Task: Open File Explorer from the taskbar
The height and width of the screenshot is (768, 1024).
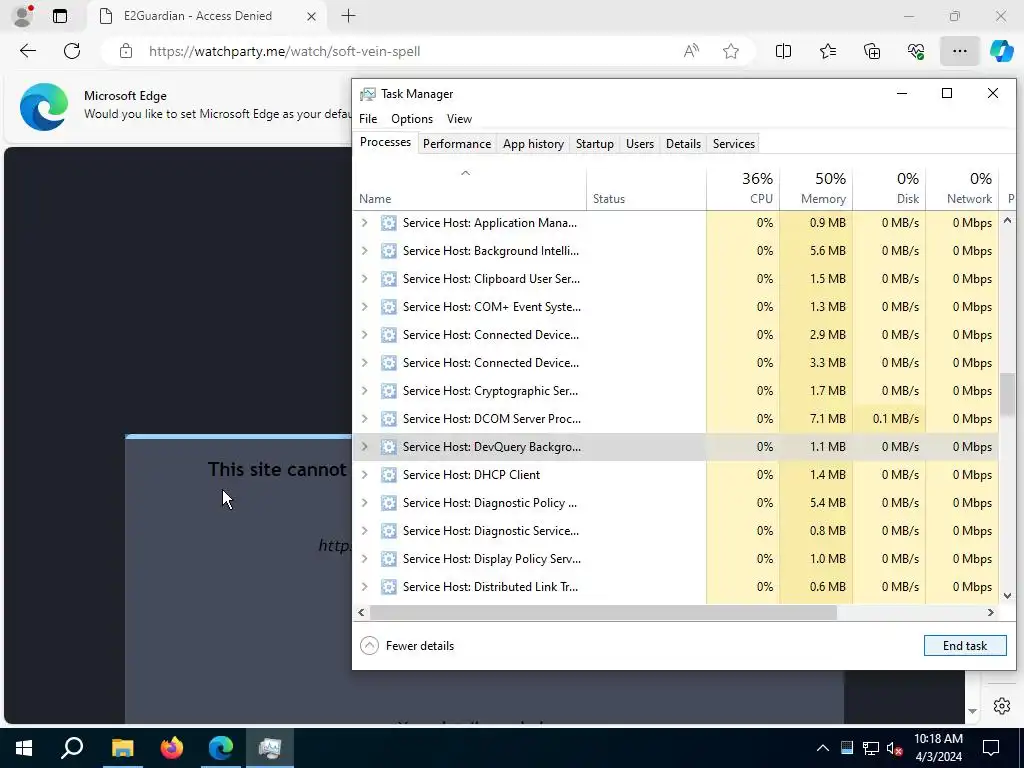Action: tap(122, 748)
